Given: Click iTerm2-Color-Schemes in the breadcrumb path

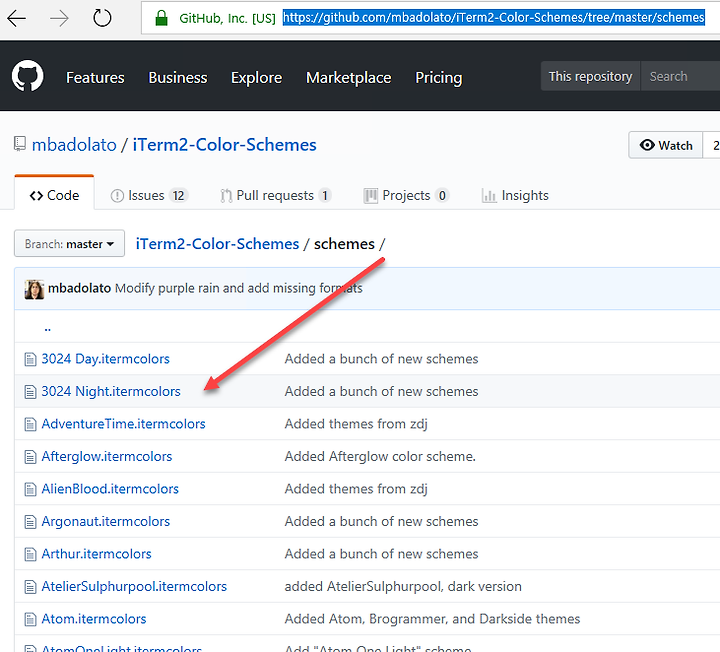Looking at the screenshot, I should point(217,244).
